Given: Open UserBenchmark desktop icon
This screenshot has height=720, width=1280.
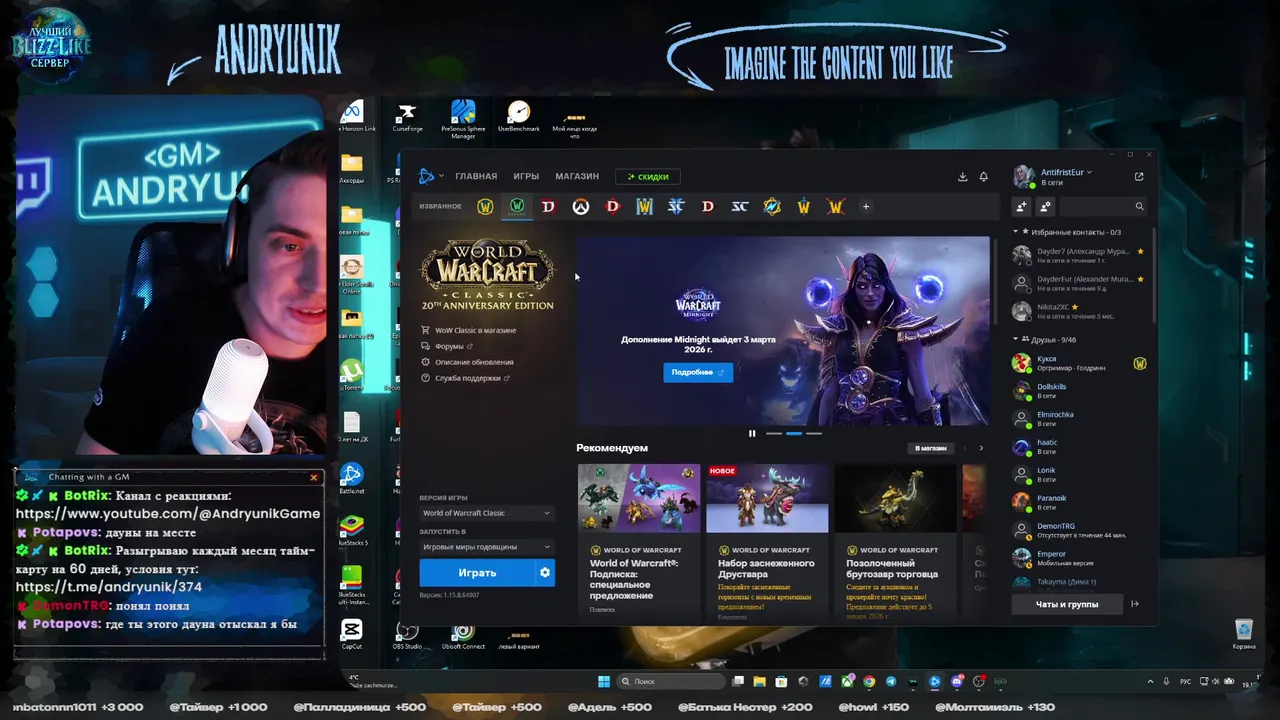Looking at the screenshot, I should pyautogui.click(x=519, y=116).
